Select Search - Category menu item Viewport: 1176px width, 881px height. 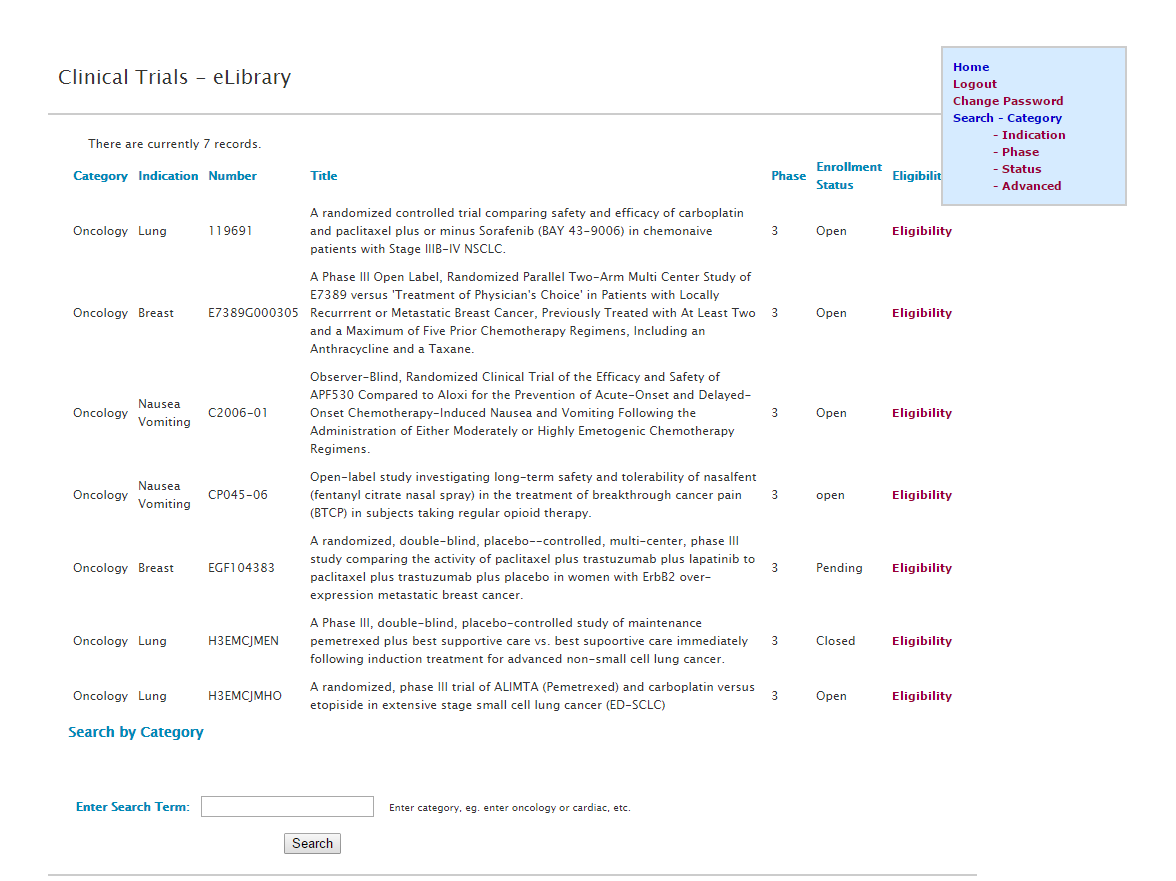pos(1006,118)
